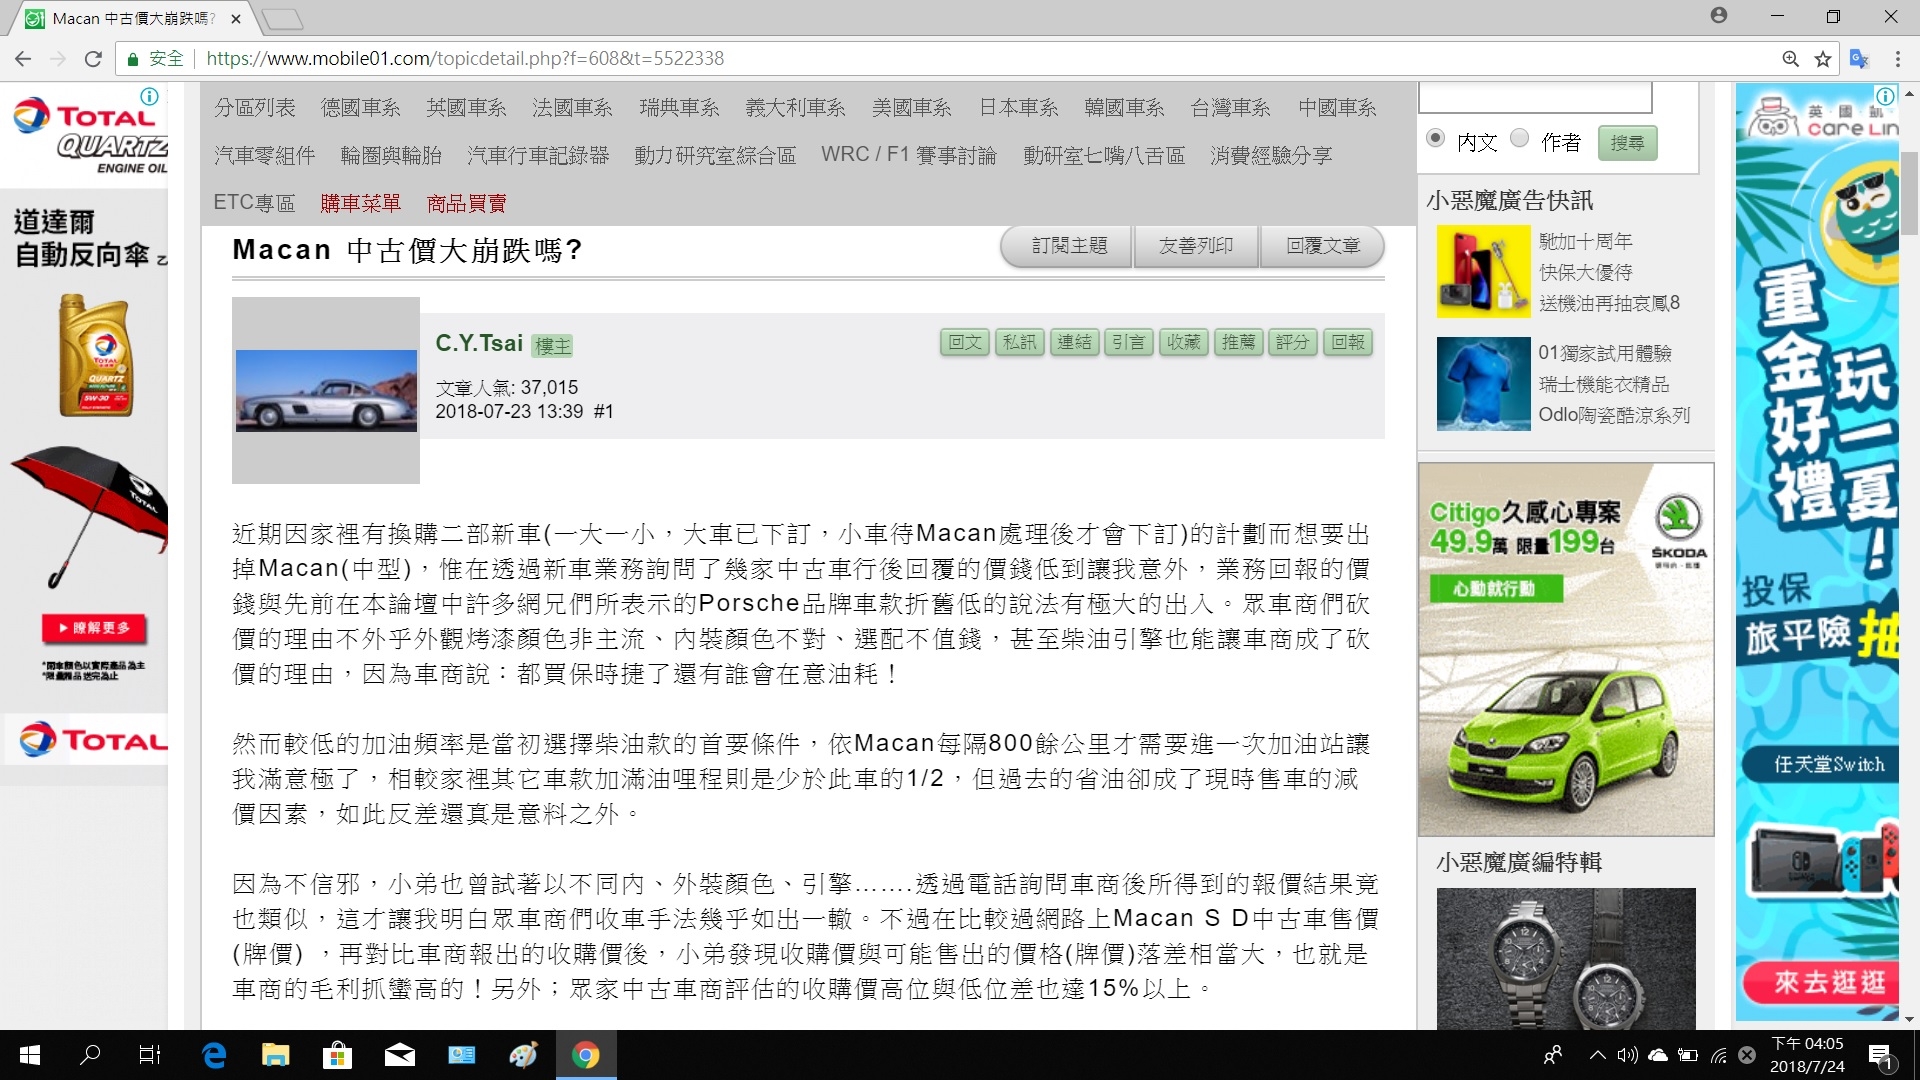The image size is (1920, 1080).
Task: Open C.Y.Tsai's user profile link
Action: point(479,343)
